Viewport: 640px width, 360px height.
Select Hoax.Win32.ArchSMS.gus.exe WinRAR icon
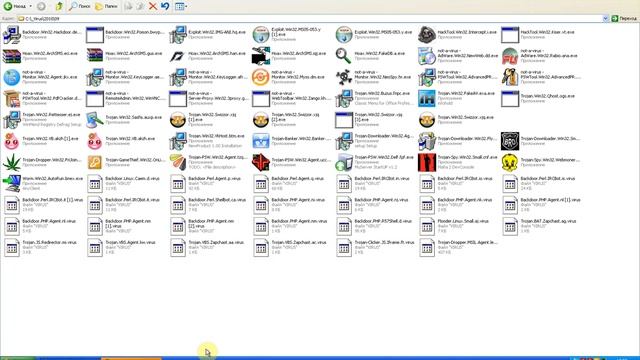[95, 56]
